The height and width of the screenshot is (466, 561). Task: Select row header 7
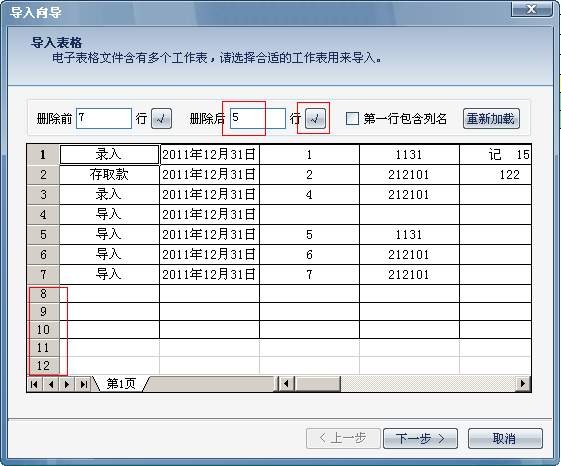pyautogui.click(x=43, y=275)
